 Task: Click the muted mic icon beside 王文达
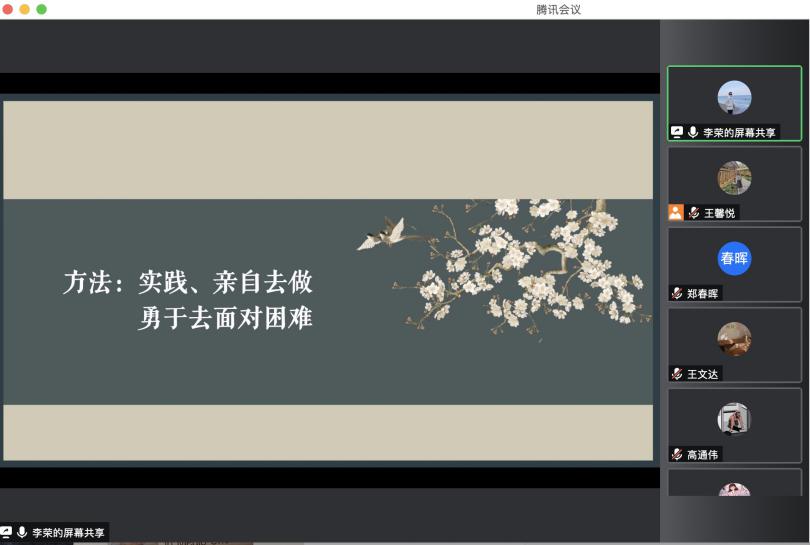point(677,373)
